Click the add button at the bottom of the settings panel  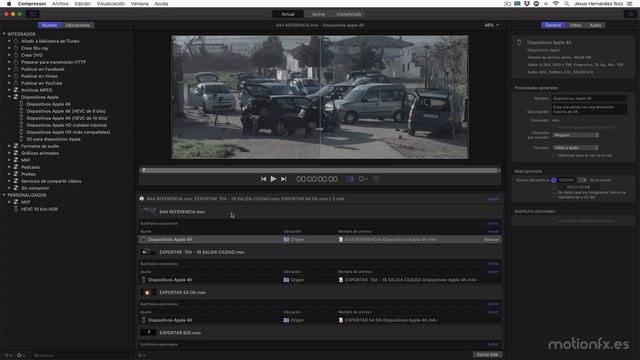click(x=8, y=356)
